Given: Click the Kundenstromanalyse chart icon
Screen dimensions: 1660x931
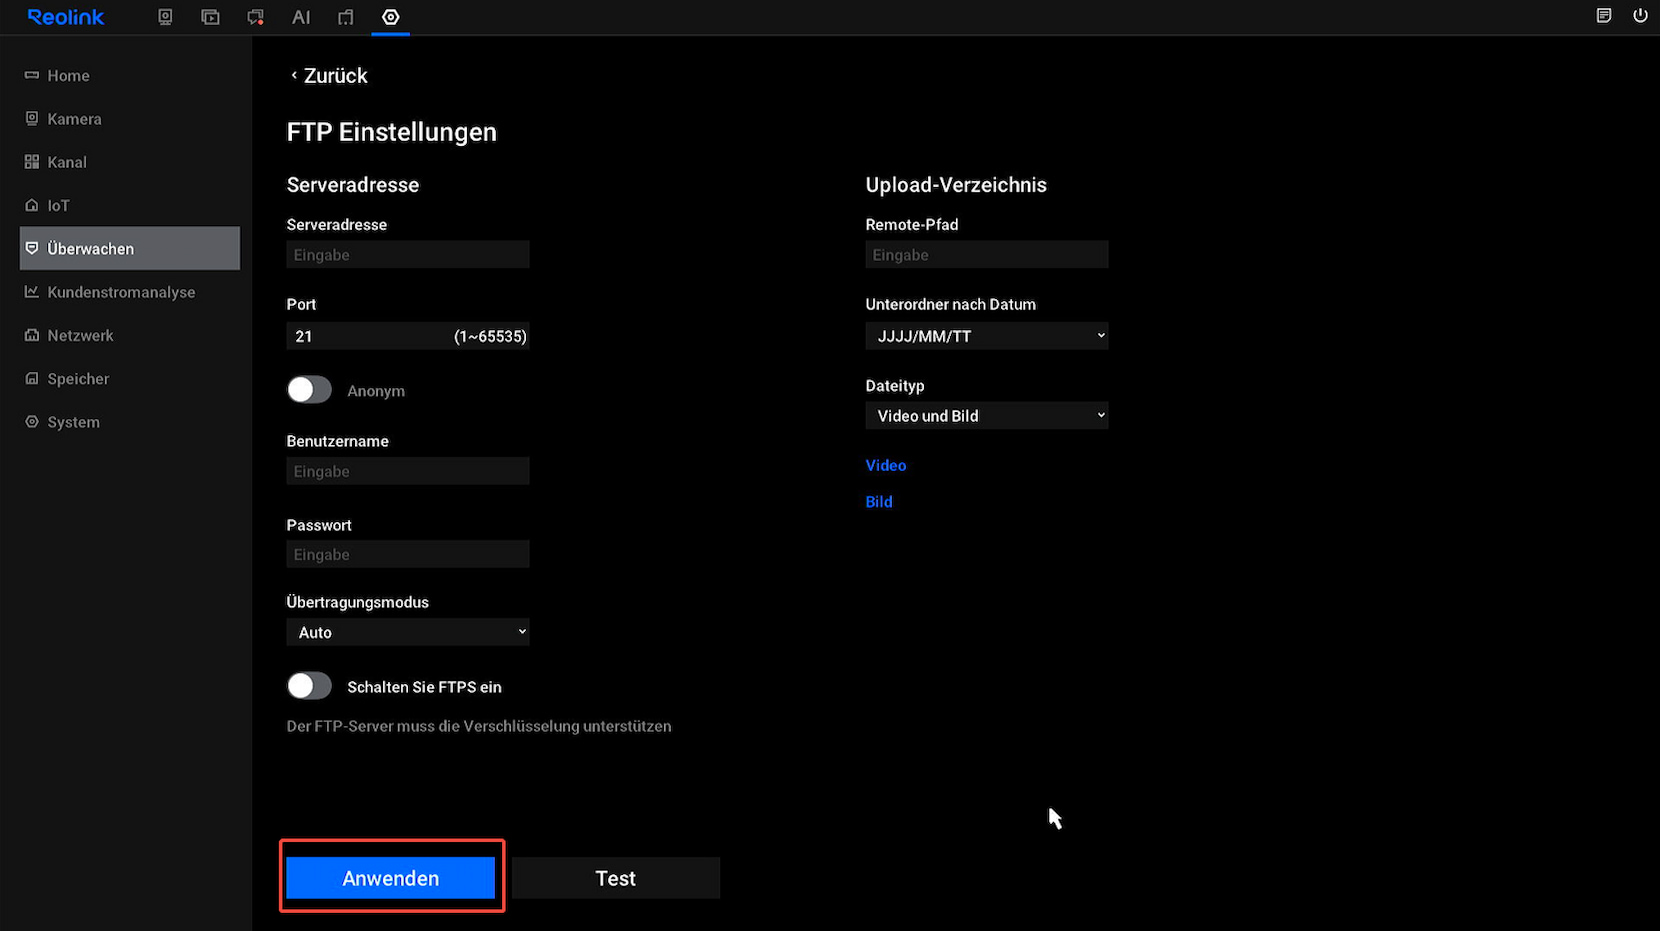Looking at the screenshot, I should (x=32, y=291).
